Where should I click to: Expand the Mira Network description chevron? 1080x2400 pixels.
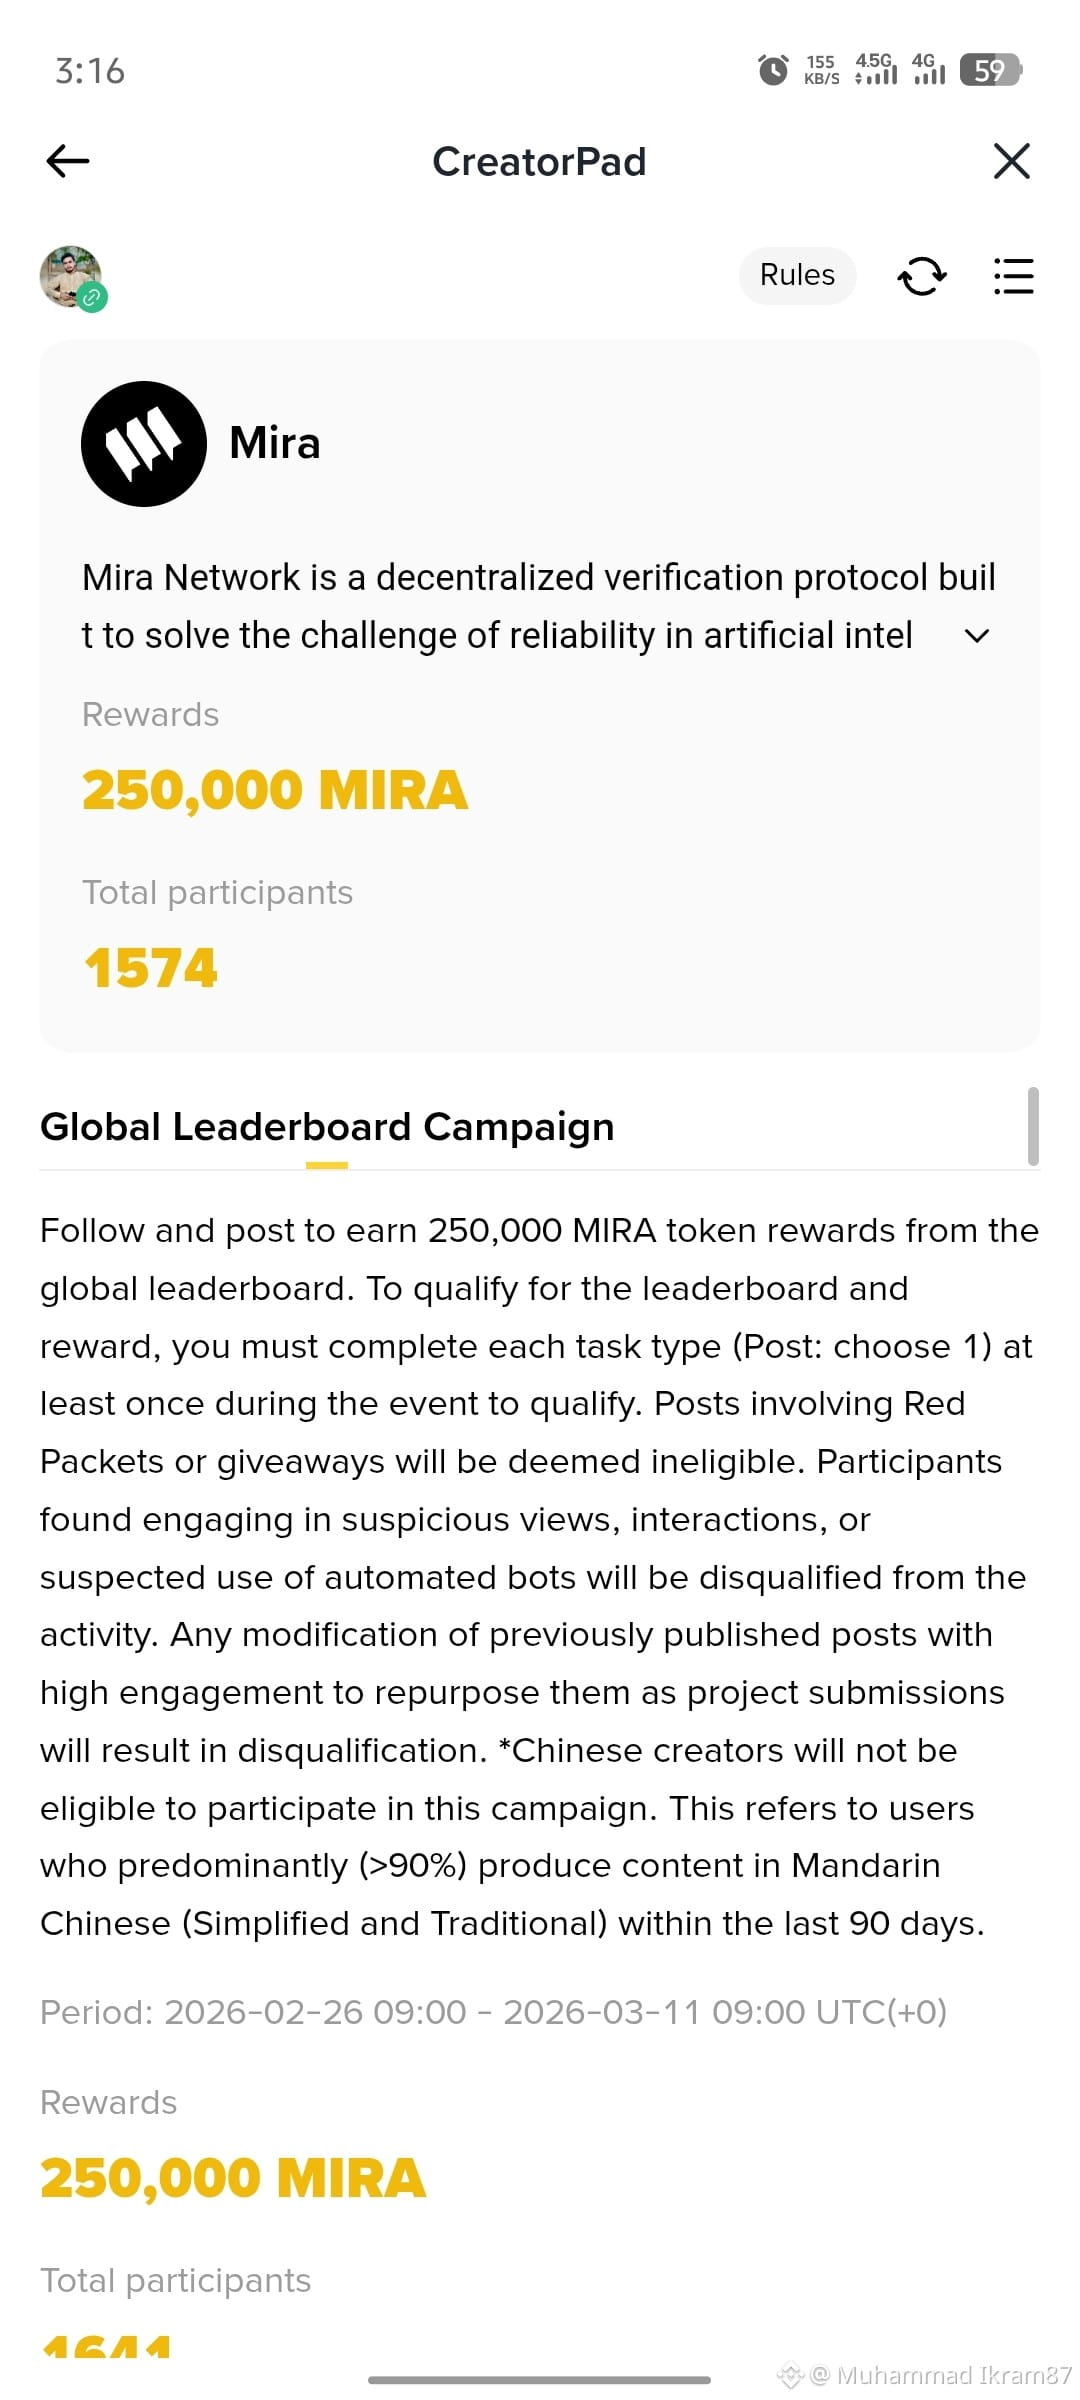[x=977, y=636]
